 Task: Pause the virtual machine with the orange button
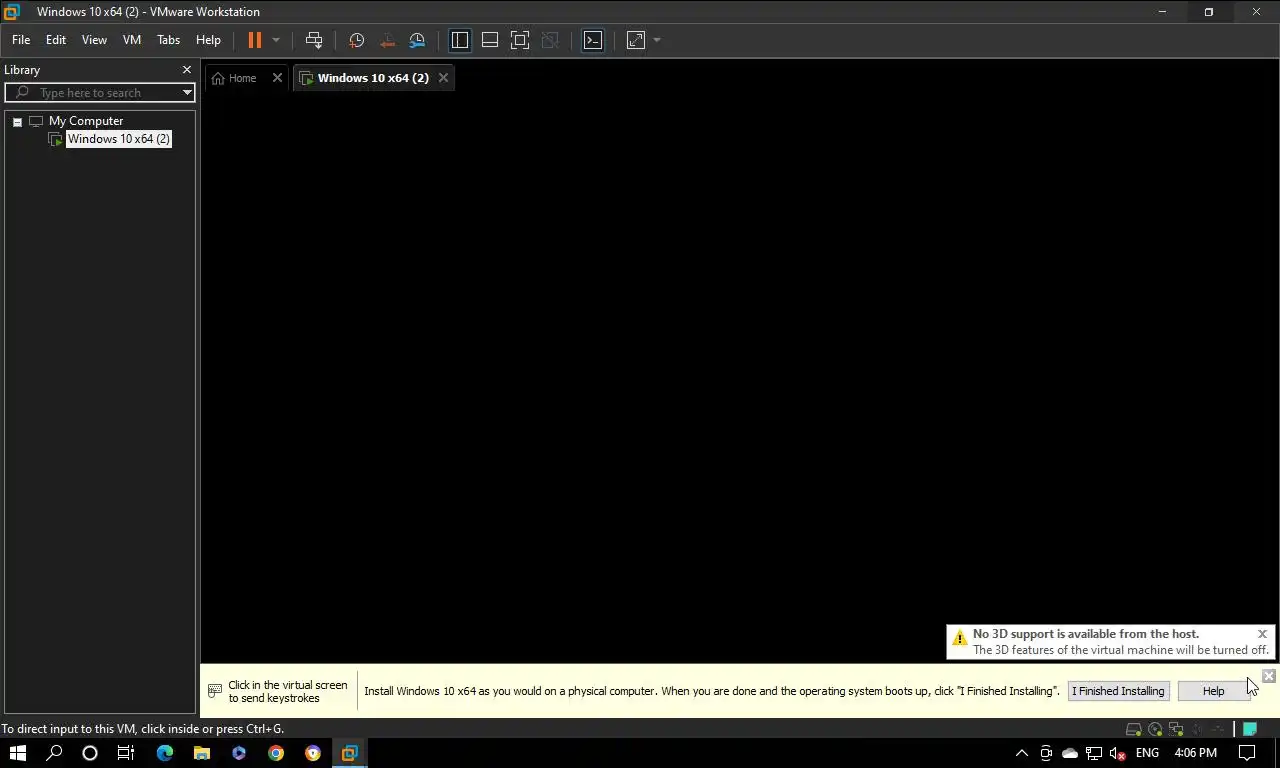(254, 40)
